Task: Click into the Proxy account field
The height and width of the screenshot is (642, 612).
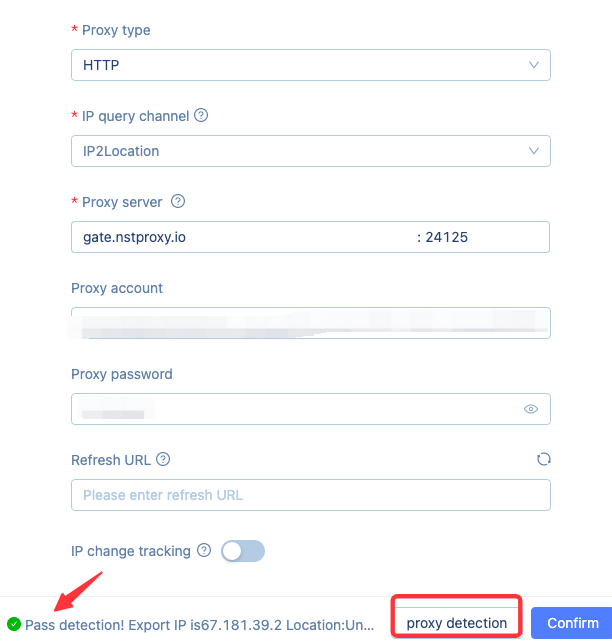Action: [310, 323]
